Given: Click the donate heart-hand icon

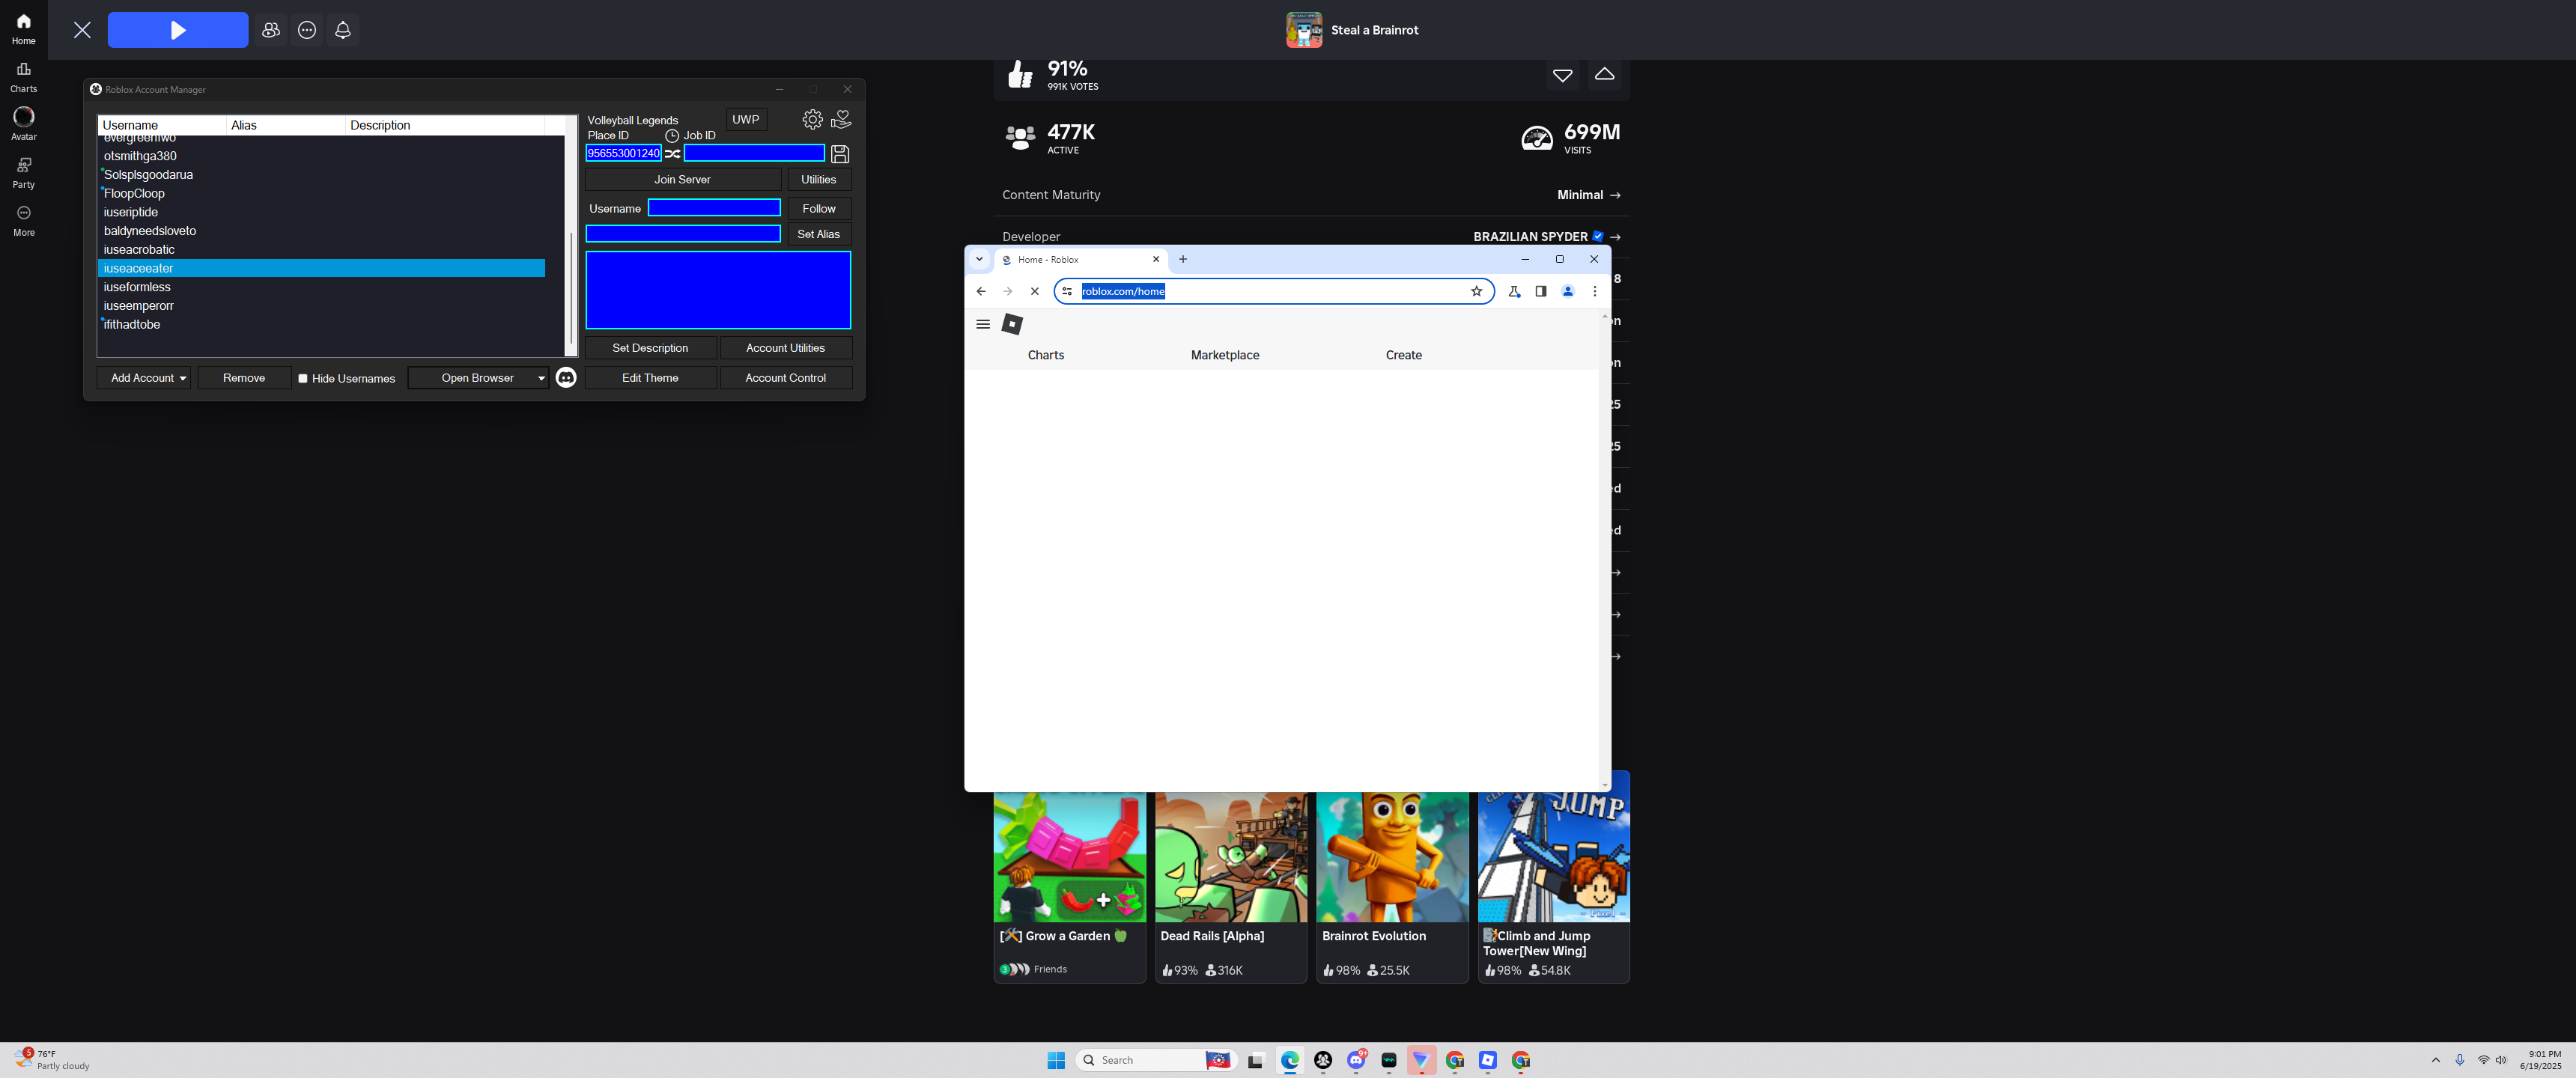Looking at the screenshot, I should coord(841,120).
